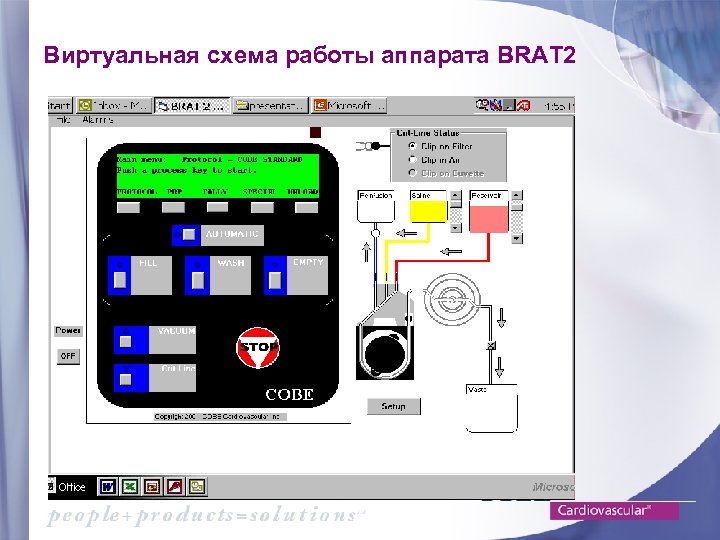The width and height of the screenshot is (720, 540).
Task: Toggle the VACUUM switch
Action: point(125,342)
